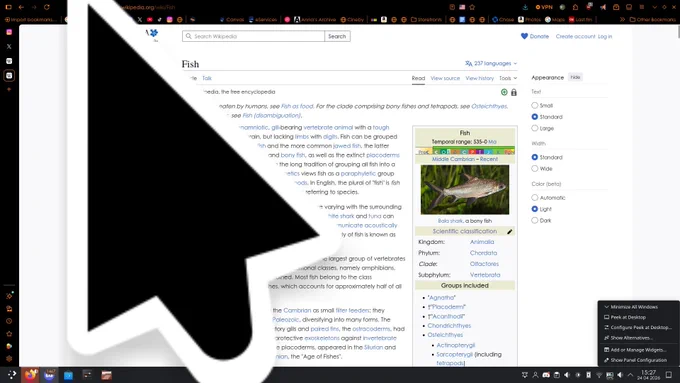Choose Configure Peek at Desktop menu entry

tap(638, 327)
